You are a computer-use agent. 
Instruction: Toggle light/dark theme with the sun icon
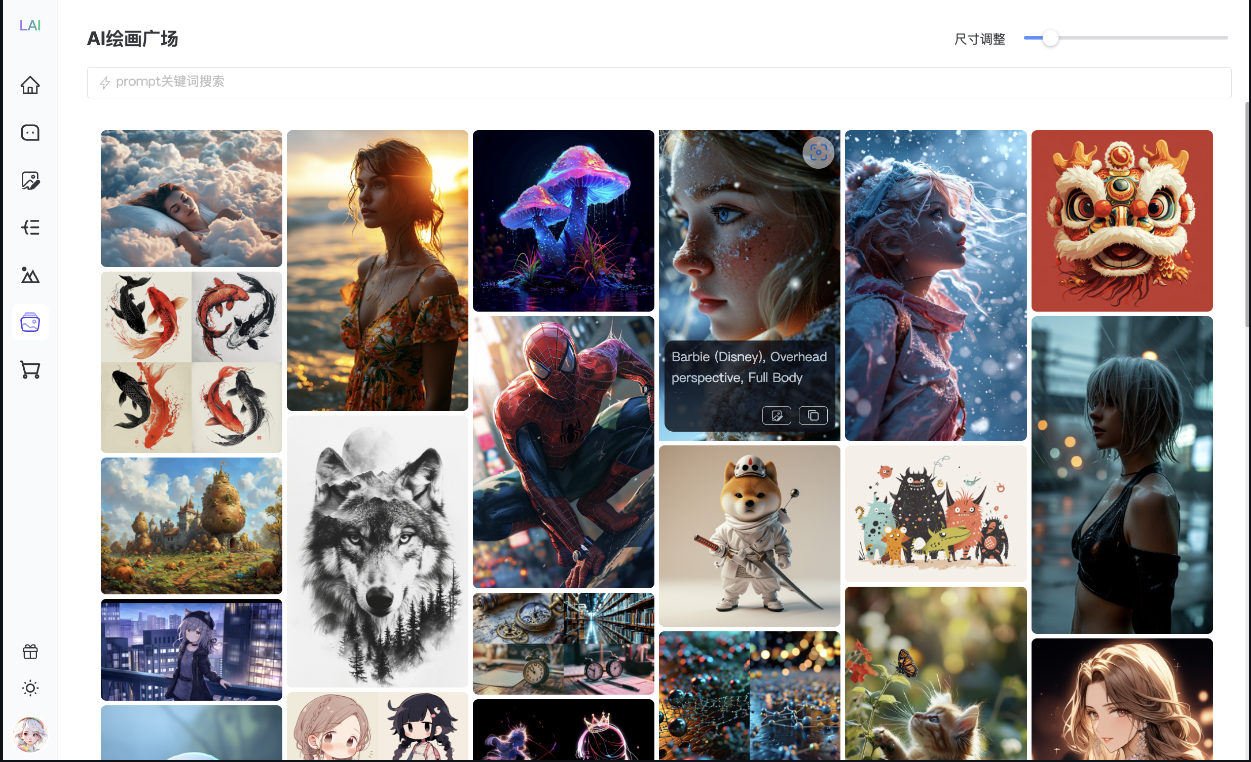[x=30, y=688]
